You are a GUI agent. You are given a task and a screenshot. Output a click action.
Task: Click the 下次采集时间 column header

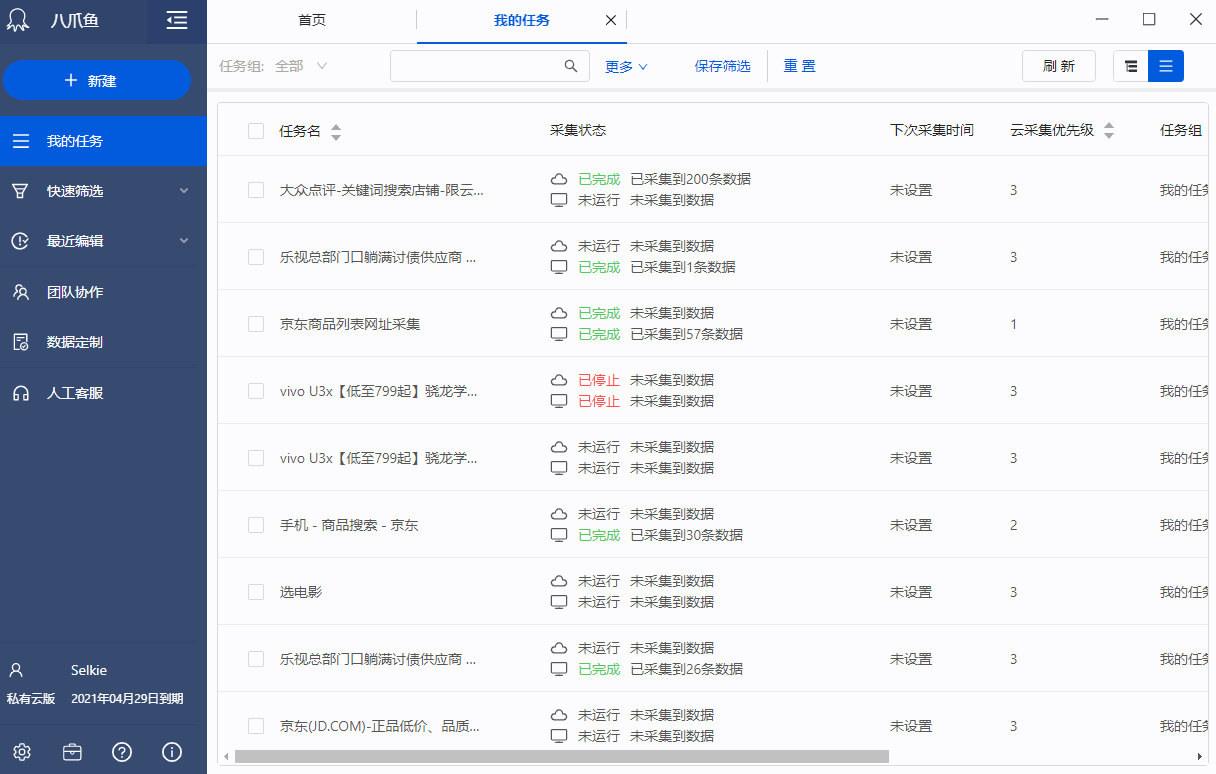pos(932,130)
